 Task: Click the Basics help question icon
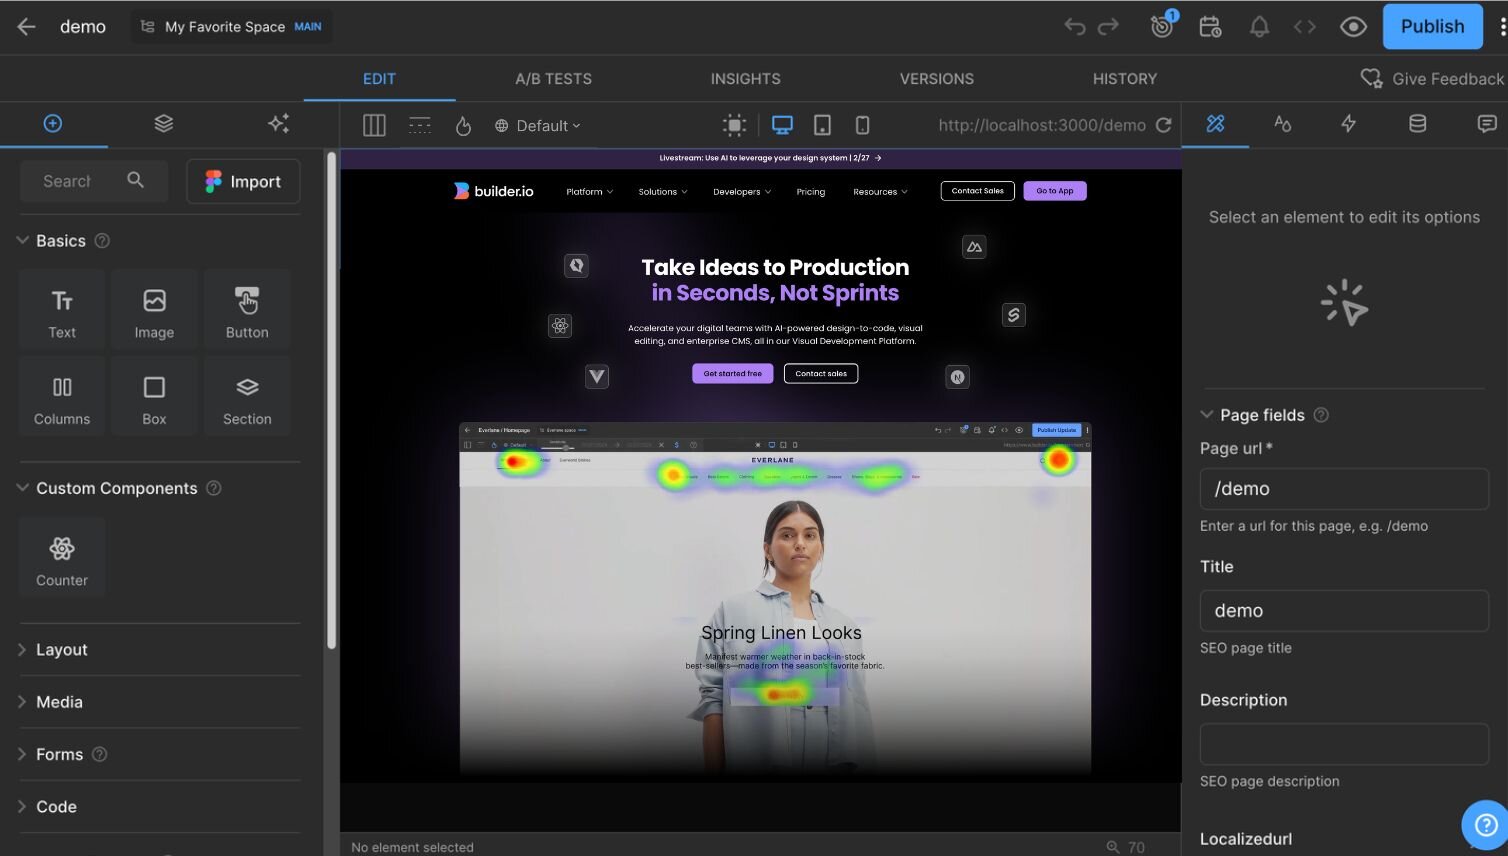[102, 241]
